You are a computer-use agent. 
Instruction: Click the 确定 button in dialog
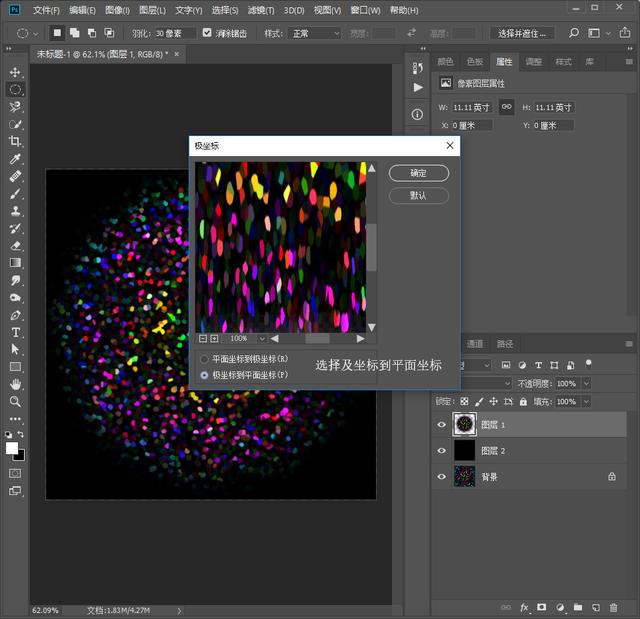418,173
